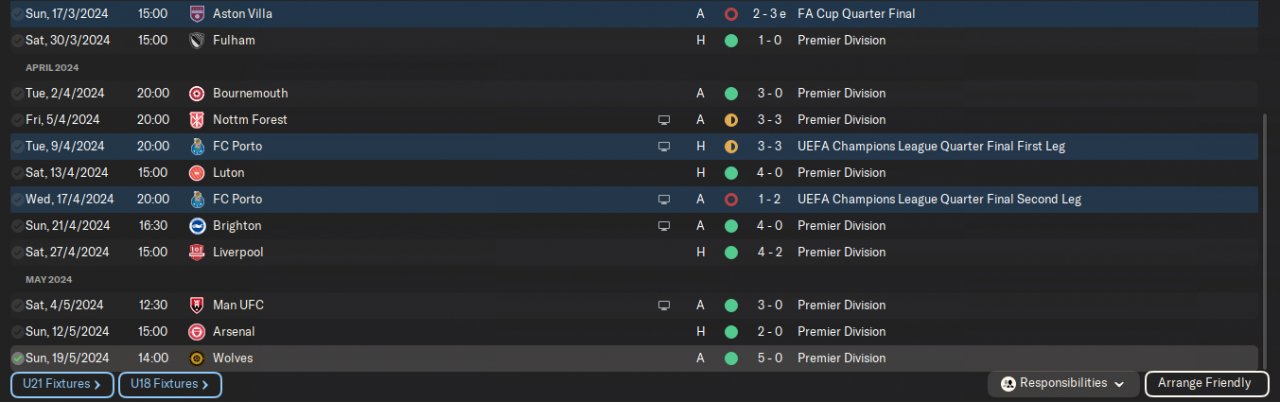The width and height of the screenshot is (1280, 402).
Task: Click the Arrange Friendly button
Action: pos(1208,383)
